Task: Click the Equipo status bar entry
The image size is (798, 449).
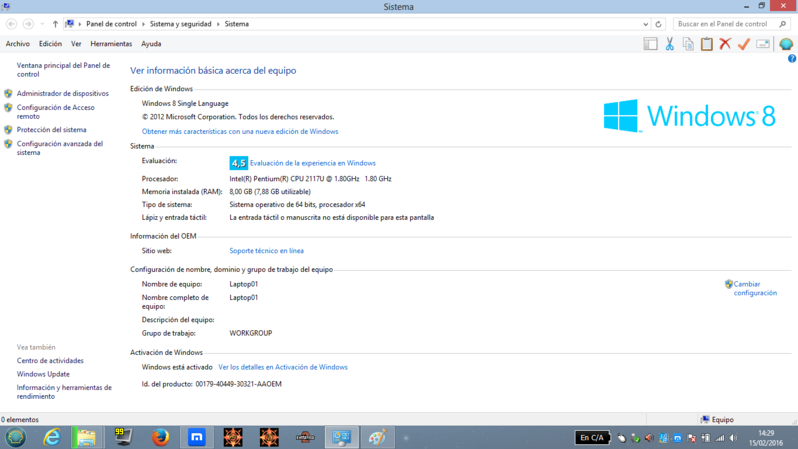Action: pos(717,419)
